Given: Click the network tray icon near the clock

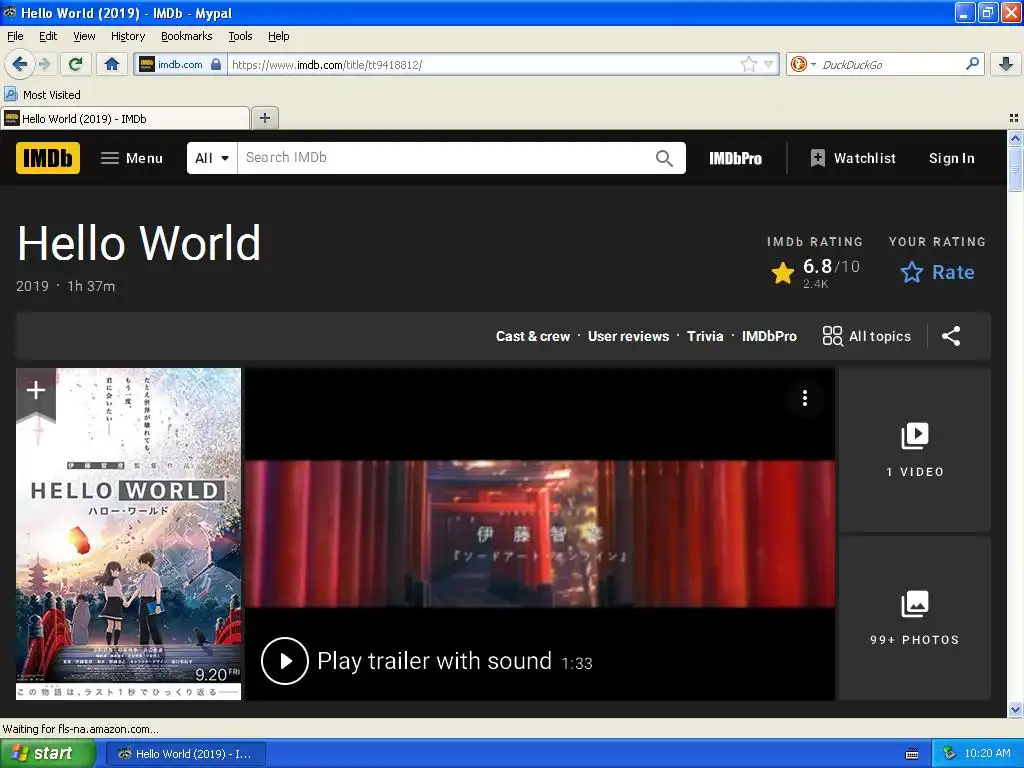Looking at the screenshot, I should point(950,754).
